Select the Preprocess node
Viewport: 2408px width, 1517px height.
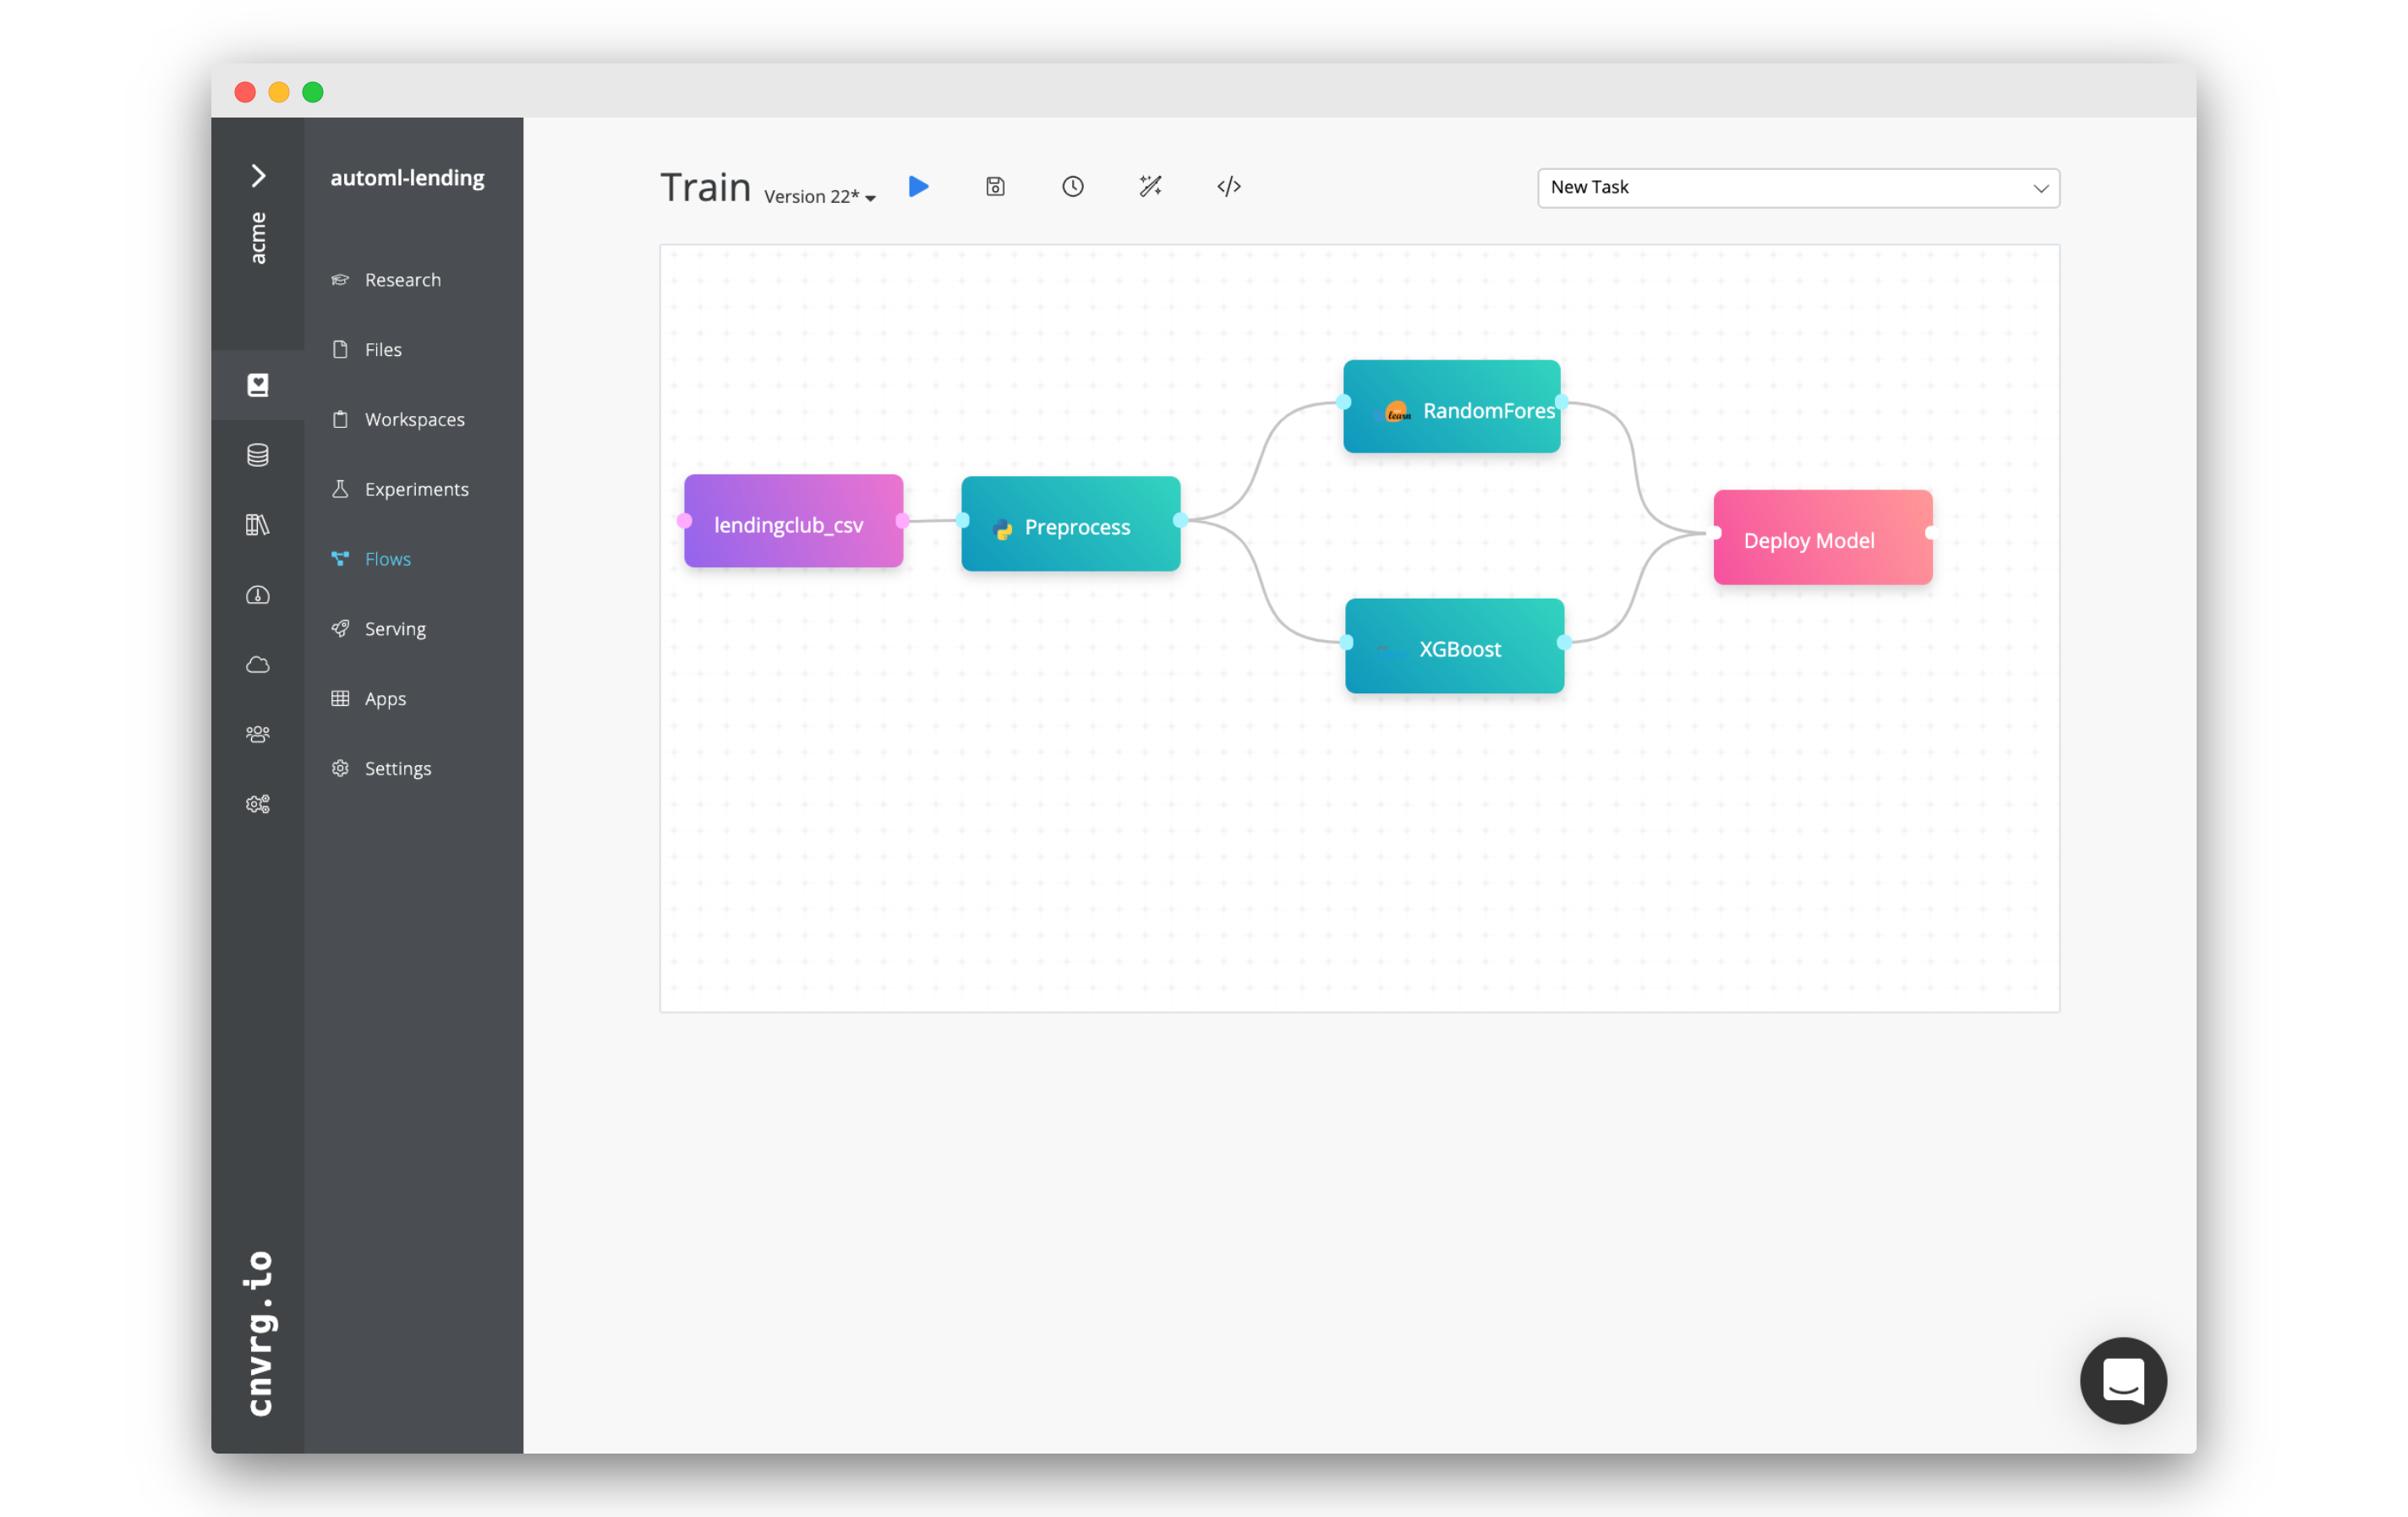1070,525
